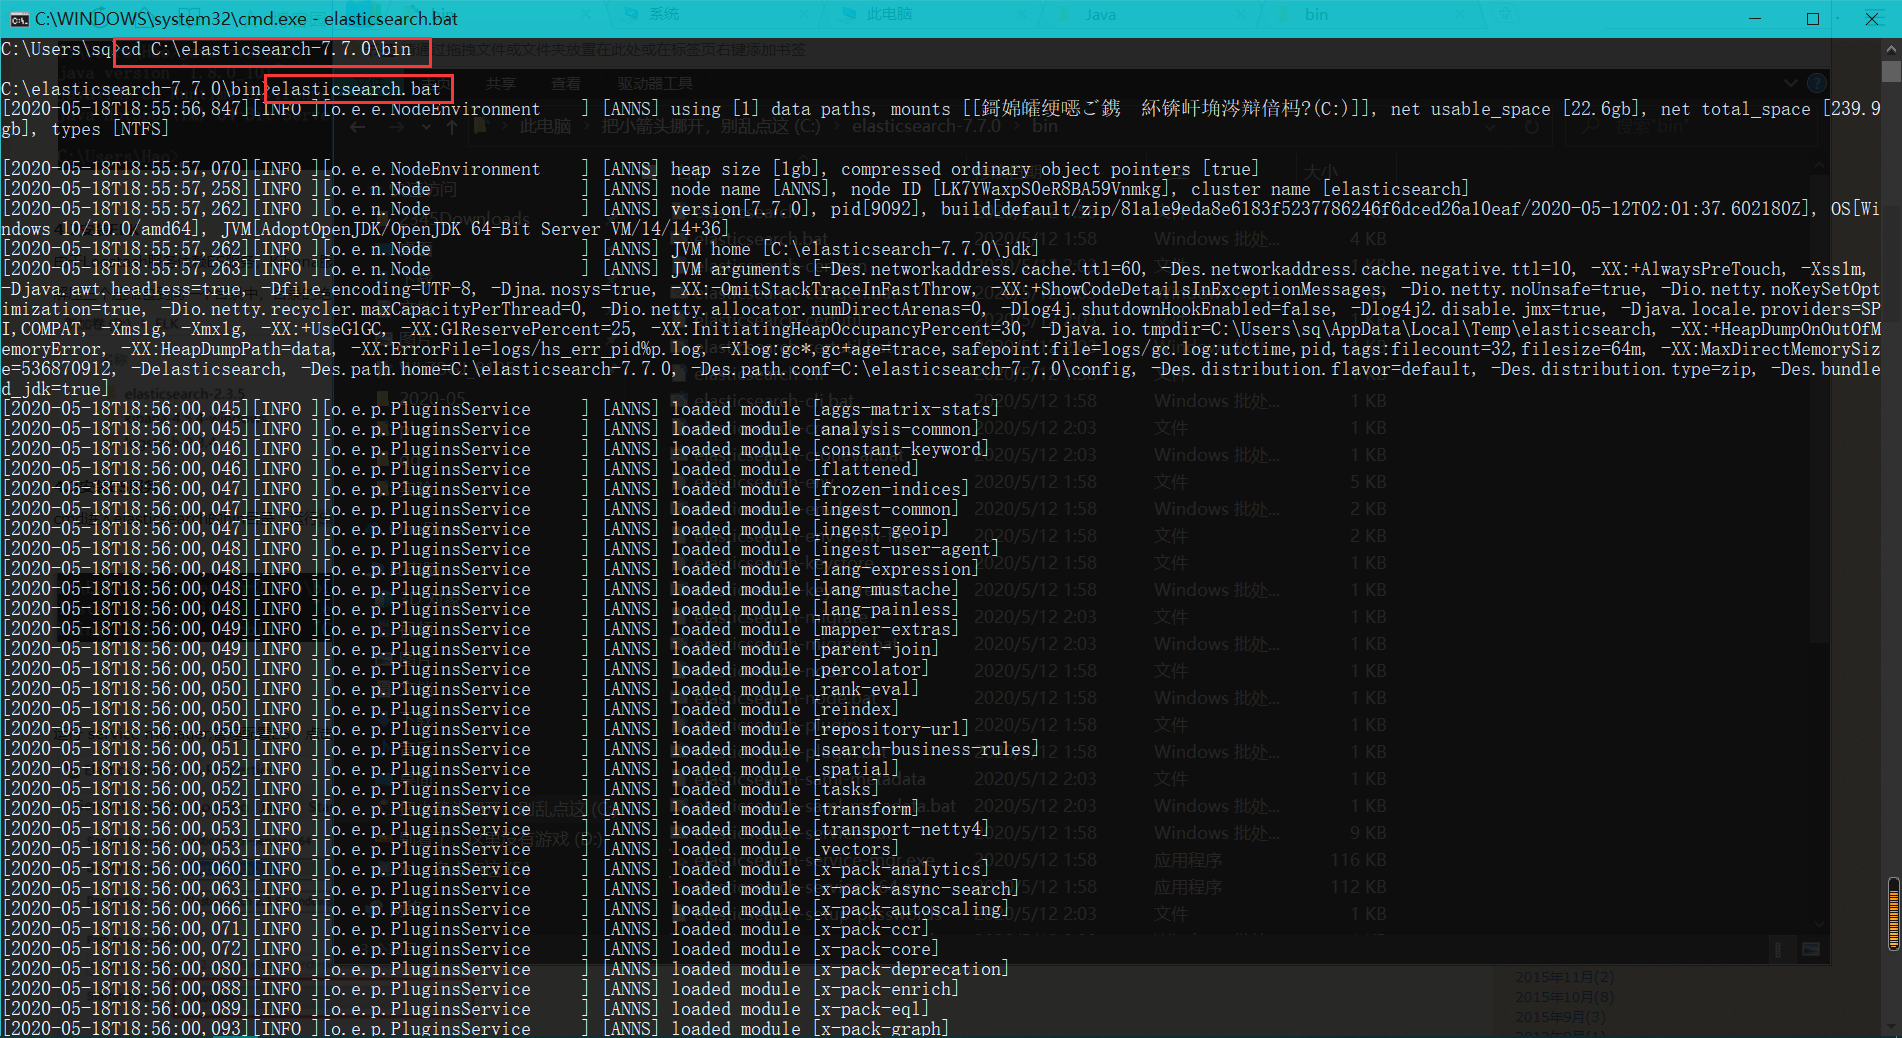Click loaded module [x-pack-autoscaling]

click(840, 909)
